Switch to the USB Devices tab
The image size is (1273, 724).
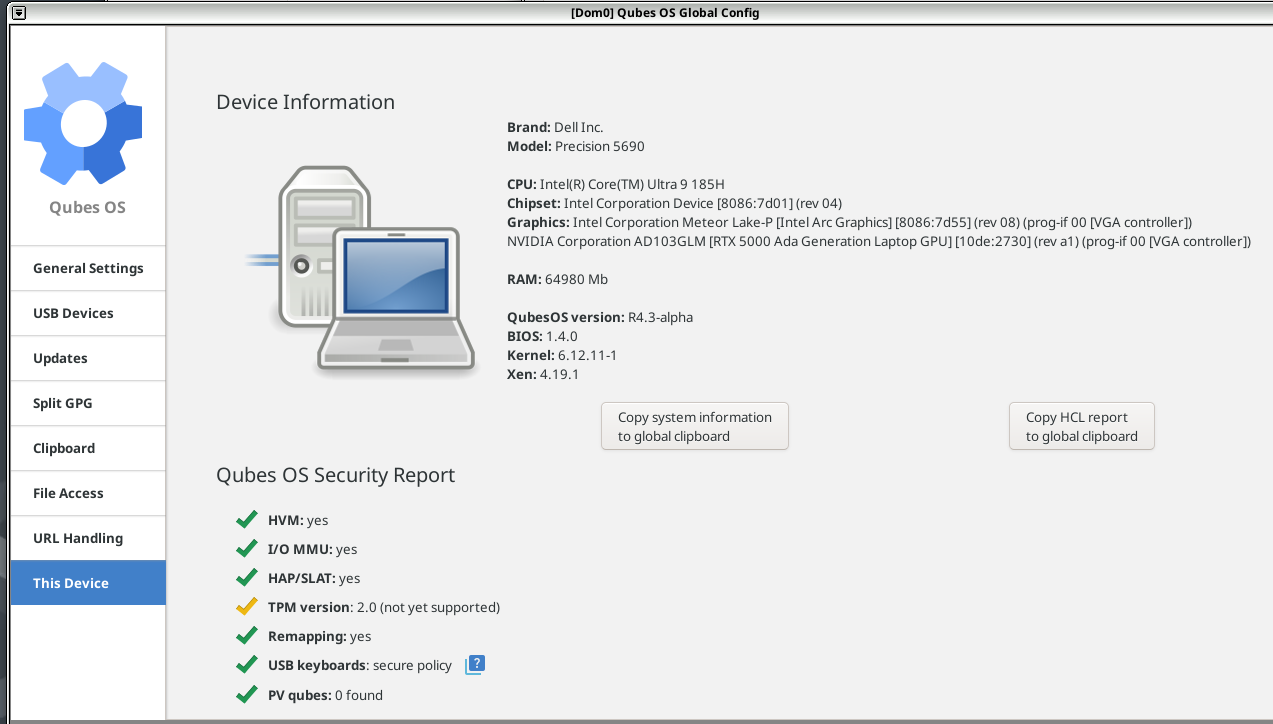click(88, 313)
